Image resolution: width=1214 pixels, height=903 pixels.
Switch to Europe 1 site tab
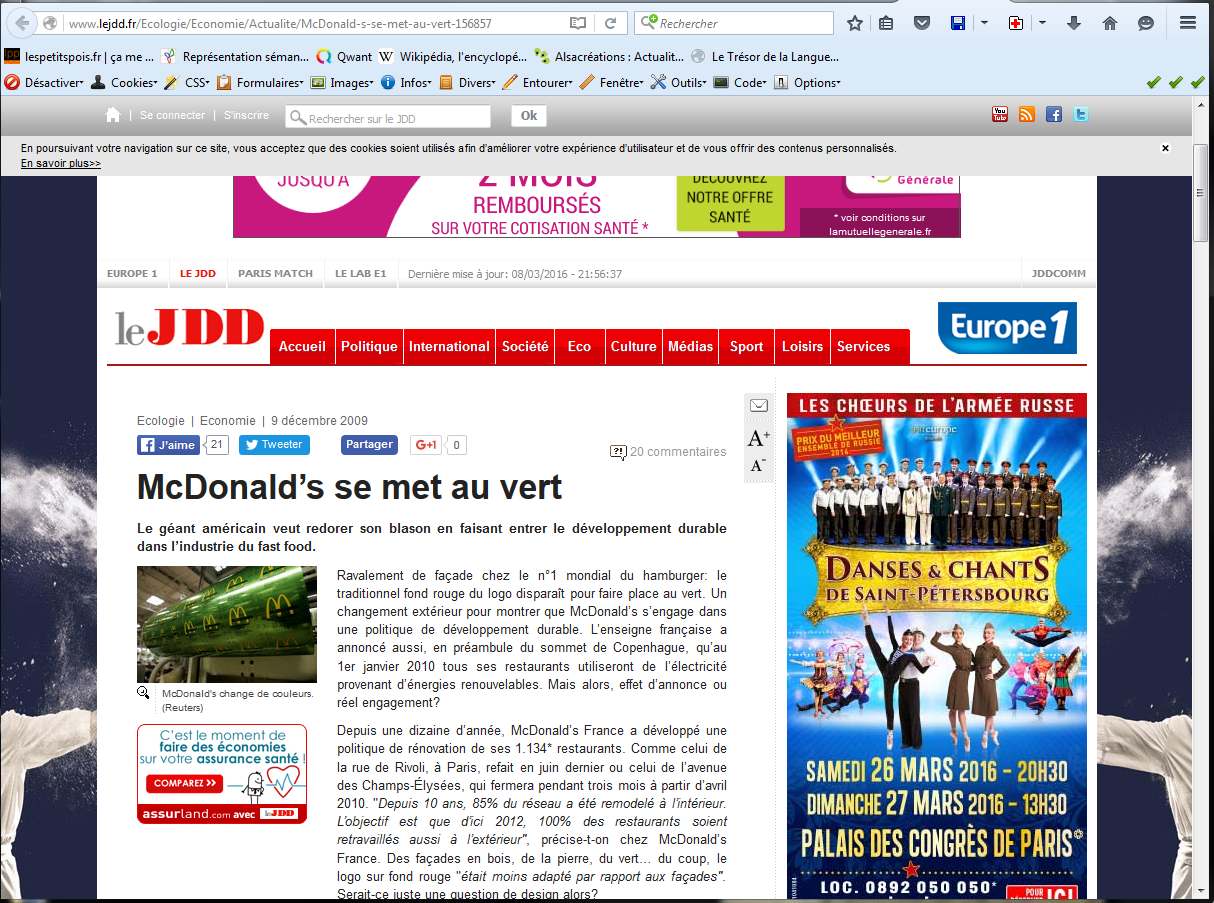coord(132,273)
